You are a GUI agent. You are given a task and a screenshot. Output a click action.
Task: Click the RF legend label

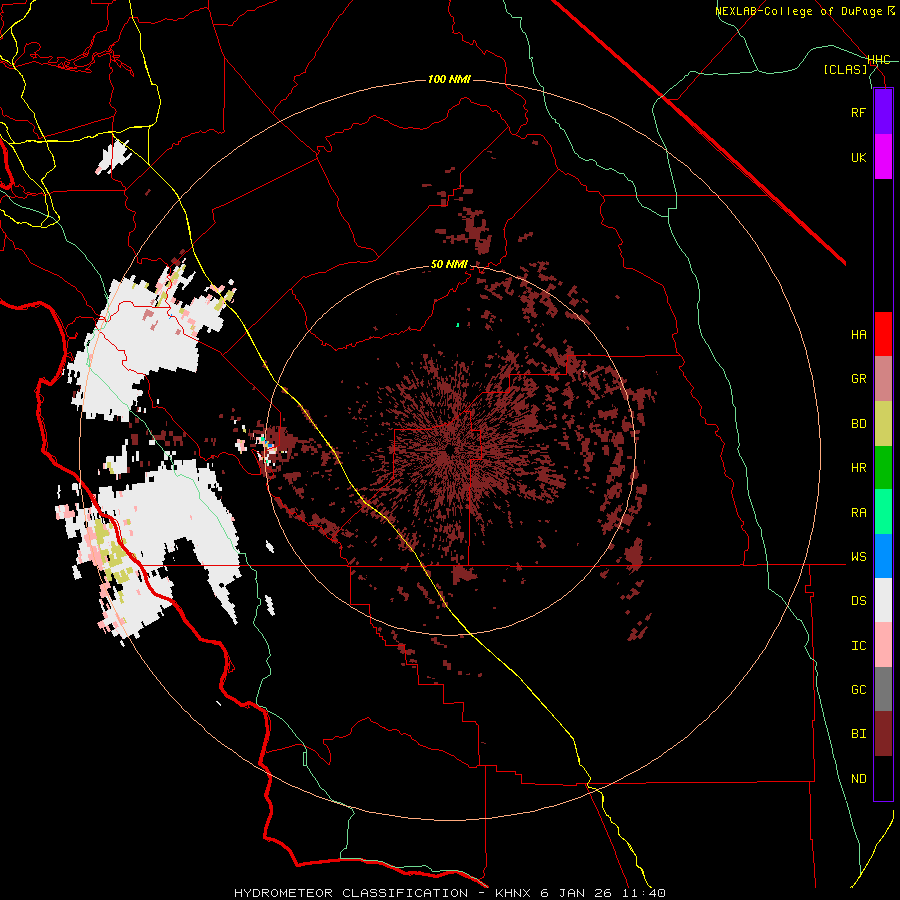(858, 112)
